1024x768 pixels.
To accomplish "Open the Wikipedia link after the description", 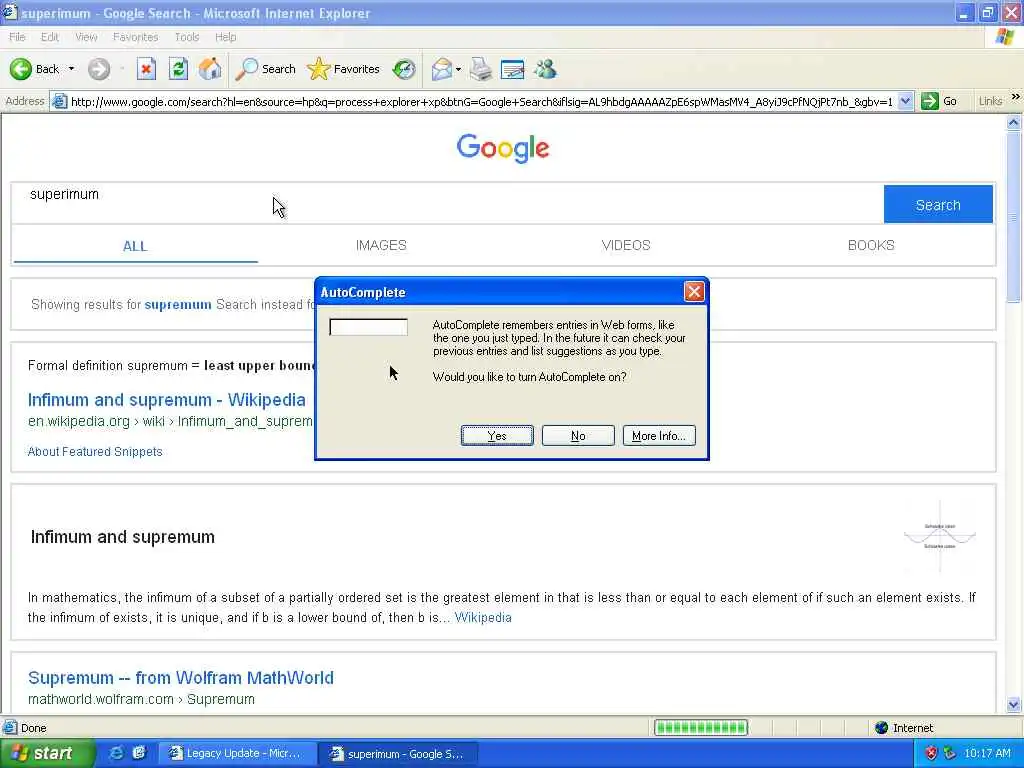I will click(483, 618).
